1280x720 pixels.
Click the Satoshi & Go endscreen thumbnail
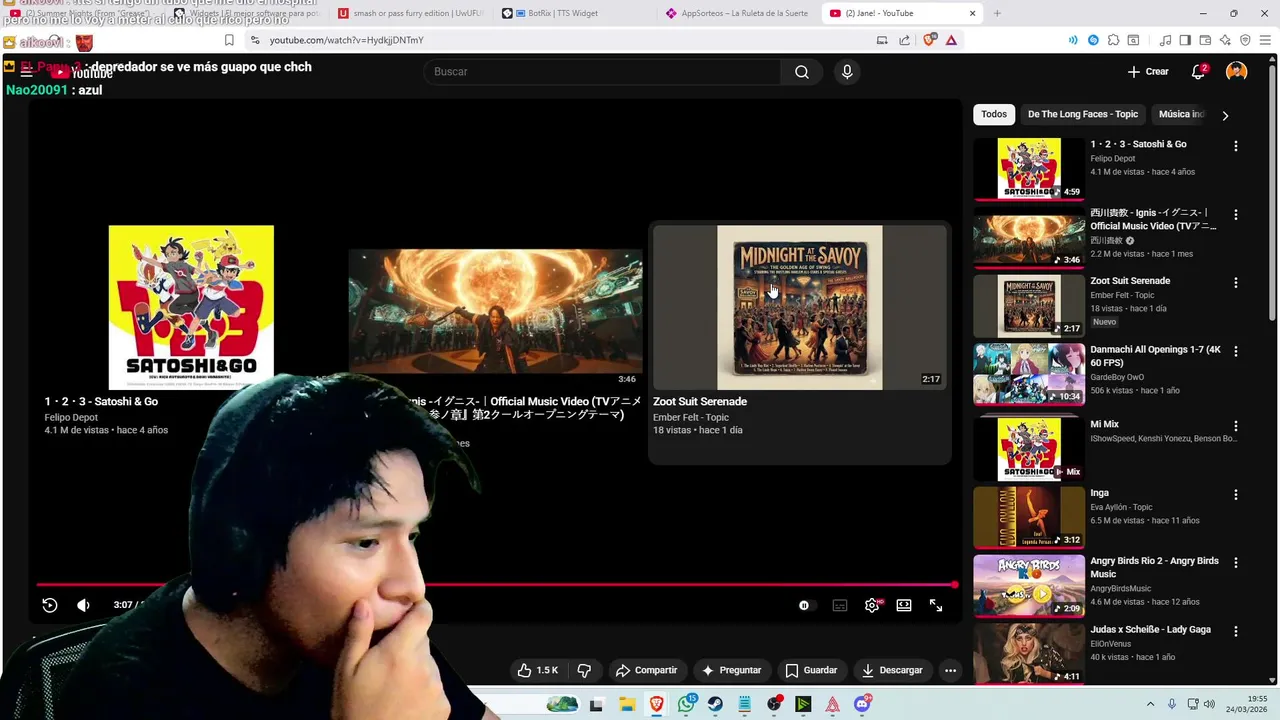[191, 307]
